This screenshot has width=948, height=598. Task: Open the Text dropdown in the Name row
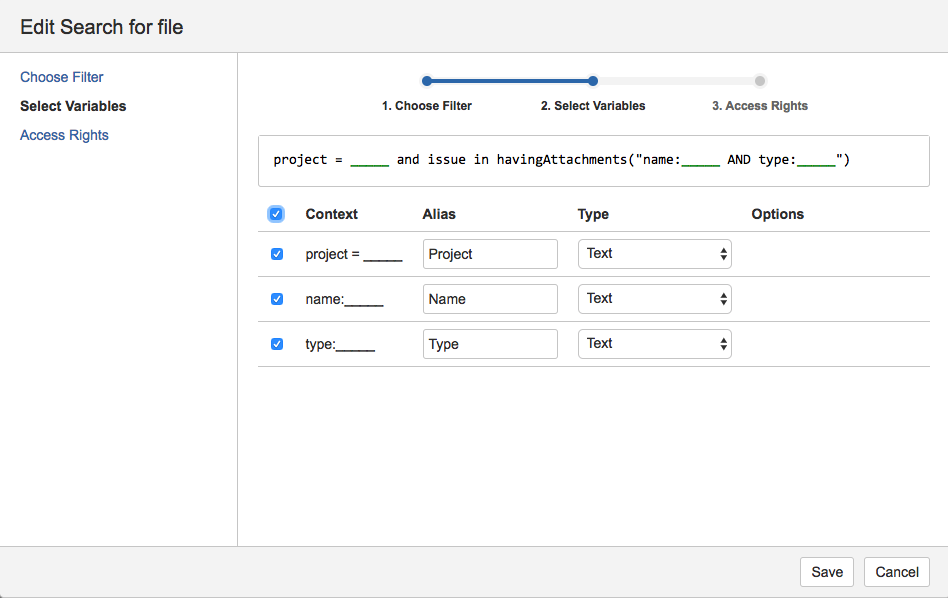[x=655, y=298]
